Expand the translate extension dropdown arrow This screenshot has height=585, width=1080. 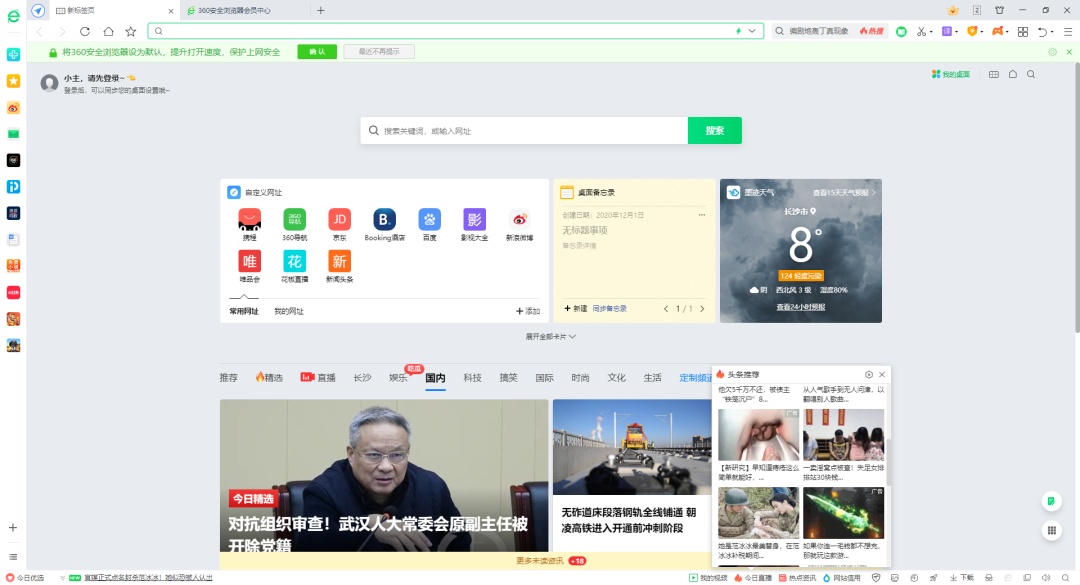point(957,32)
